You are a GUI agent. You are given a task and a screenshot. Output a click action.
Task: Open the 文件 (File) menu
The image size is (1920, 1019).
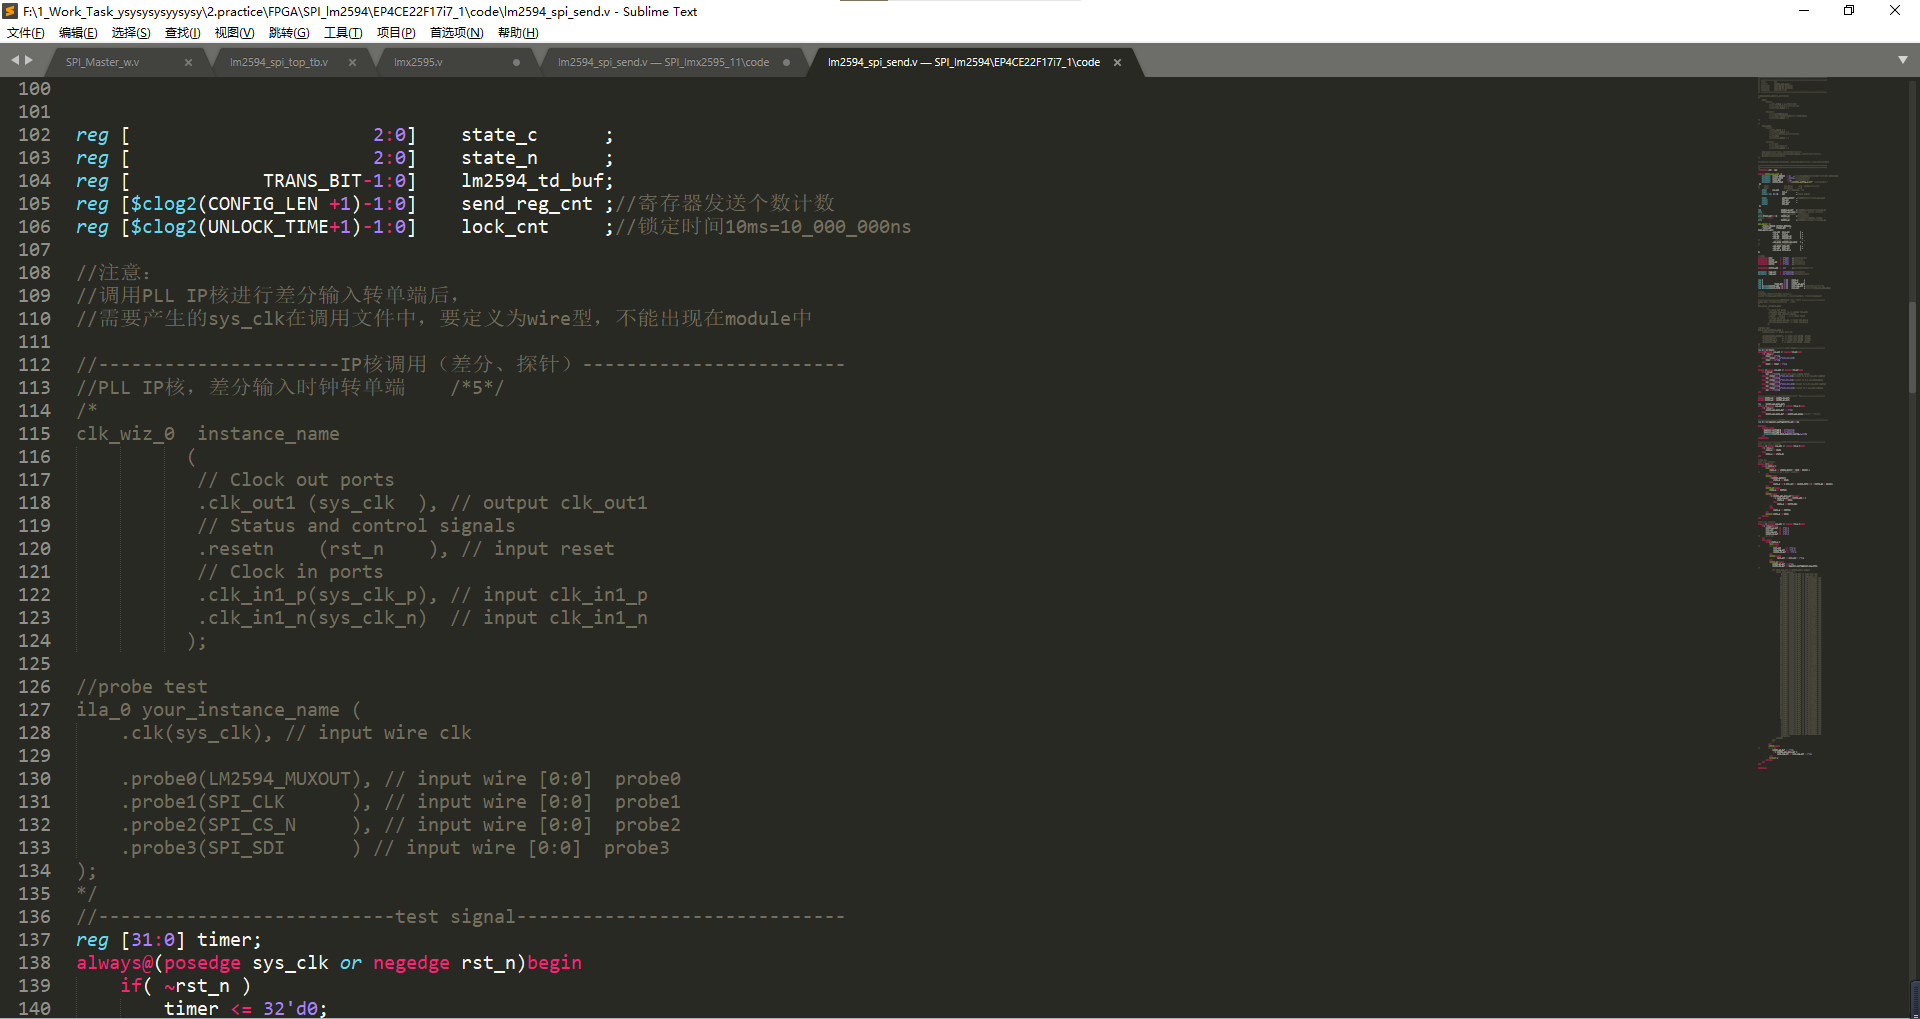[x=25, y=32]
